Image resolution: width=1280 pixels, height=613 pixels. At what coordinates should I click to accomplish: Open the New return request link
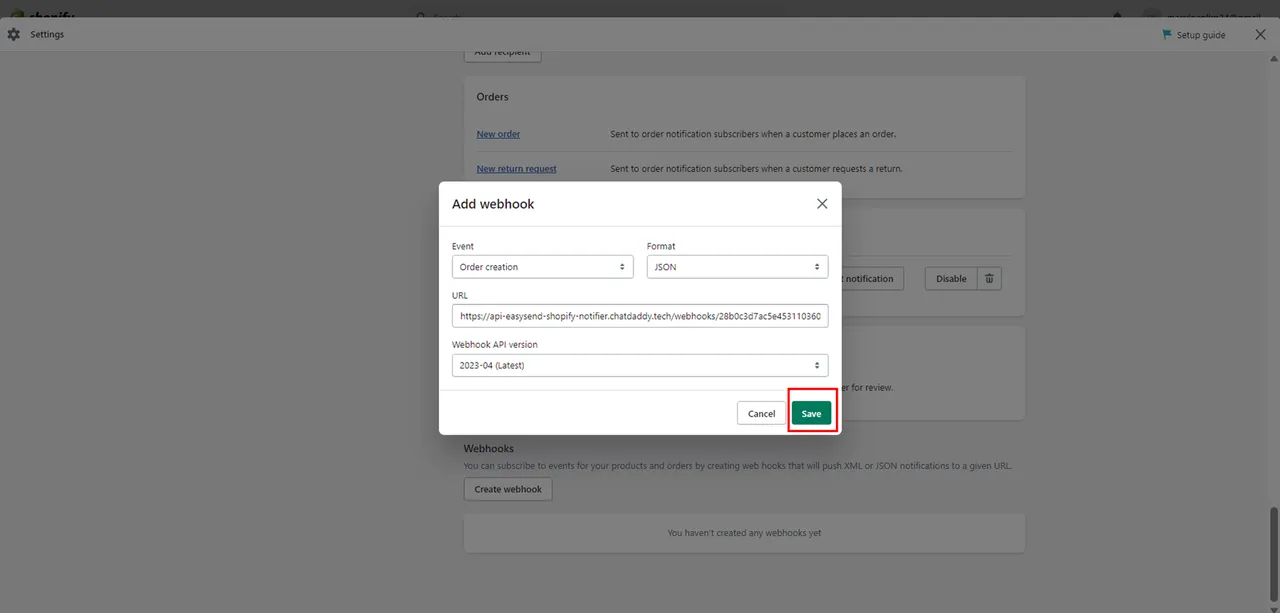(x=516, y=169)
